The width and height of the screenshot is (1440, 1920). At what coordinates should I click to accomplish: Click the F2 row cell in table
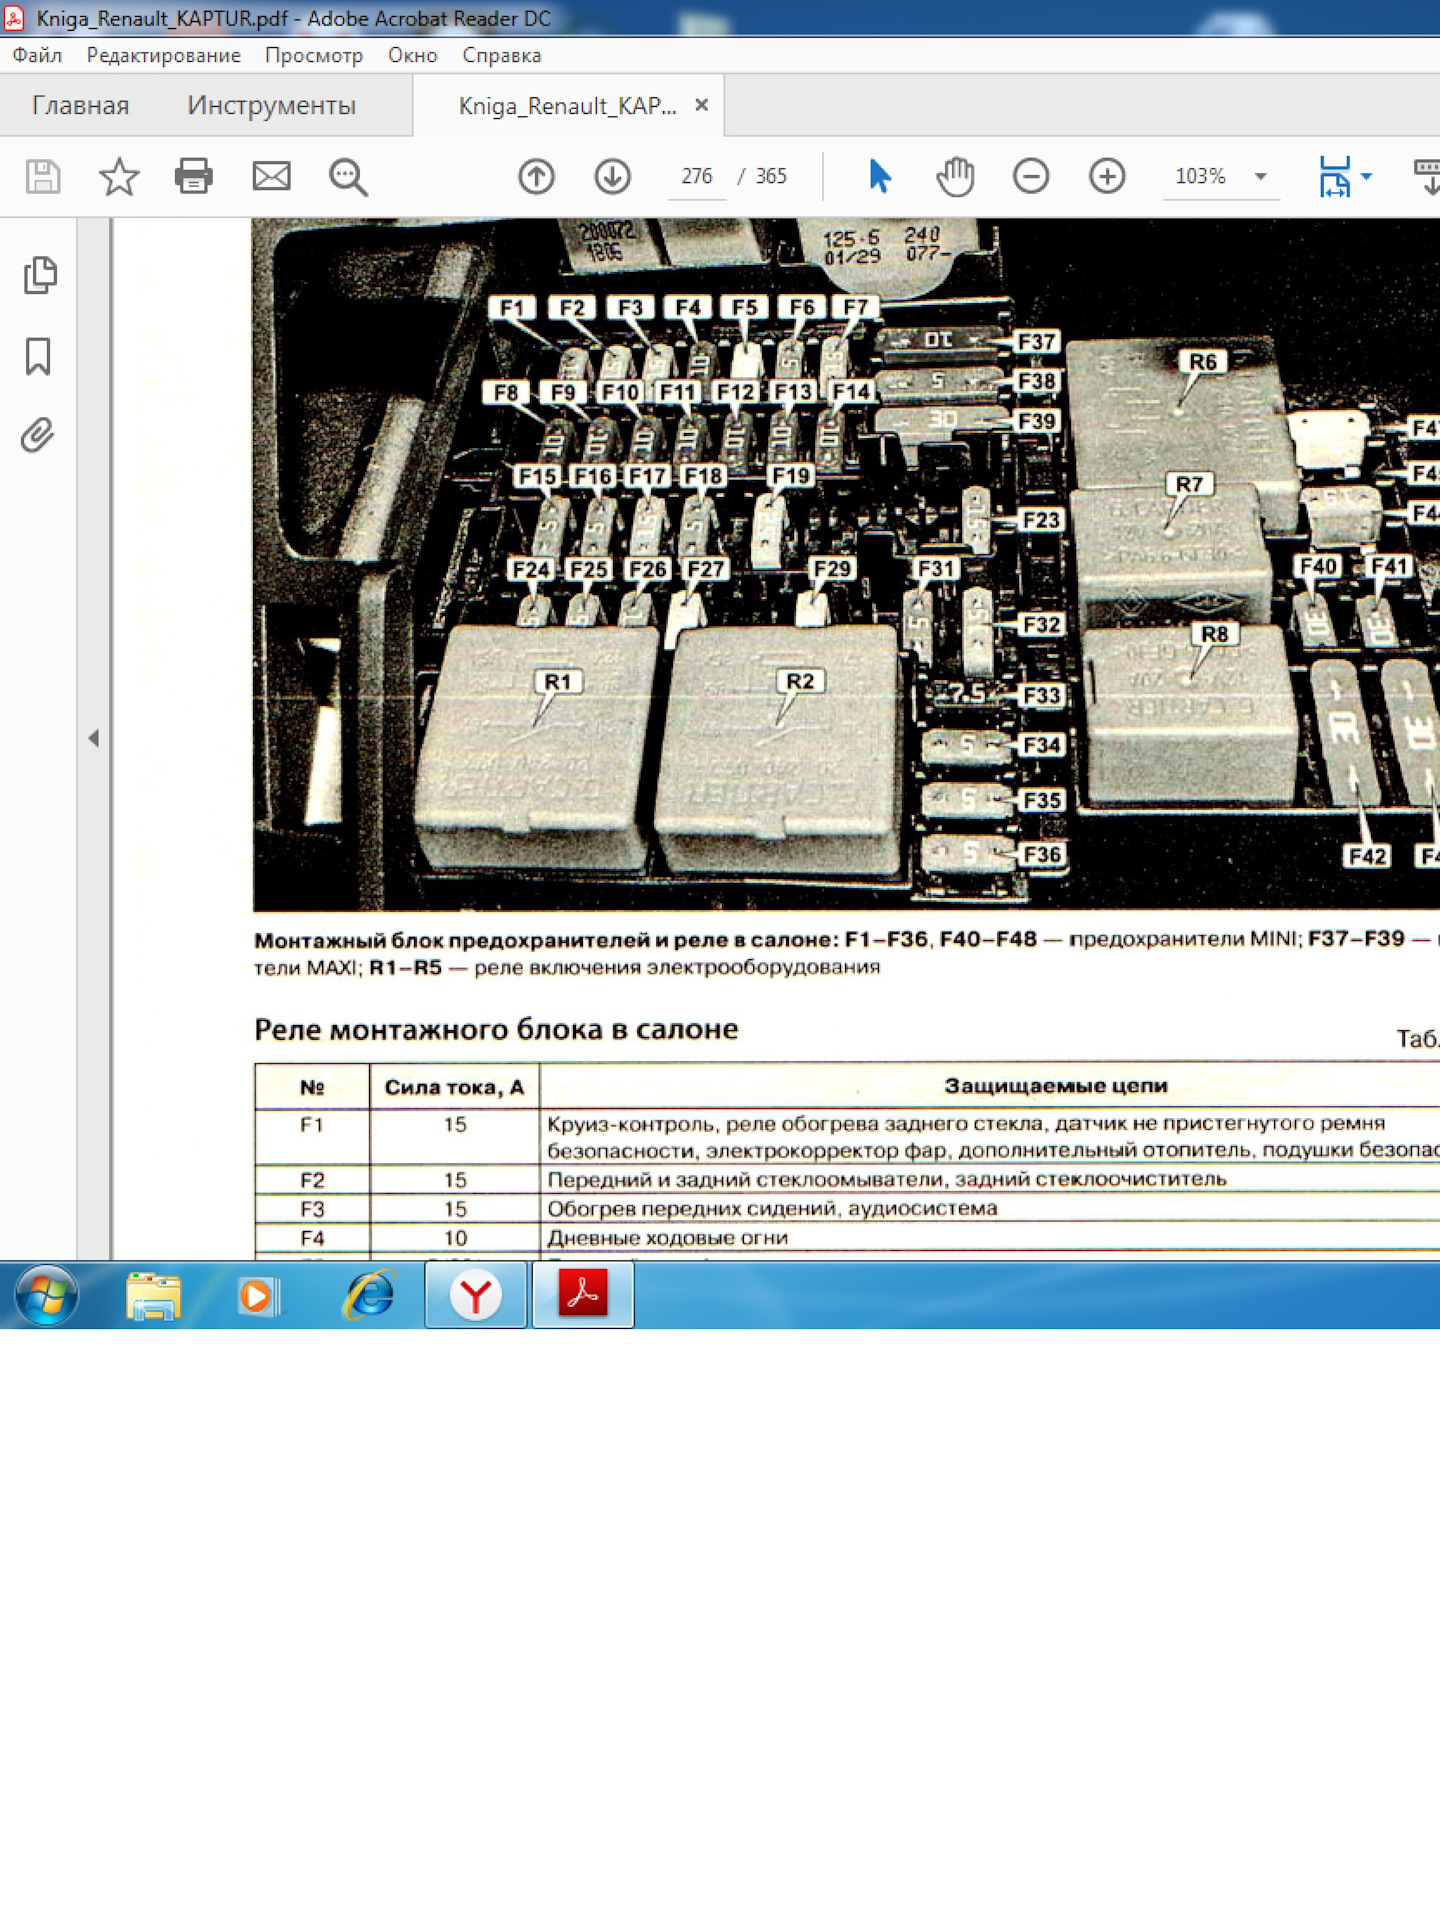tap(312, 1180)
